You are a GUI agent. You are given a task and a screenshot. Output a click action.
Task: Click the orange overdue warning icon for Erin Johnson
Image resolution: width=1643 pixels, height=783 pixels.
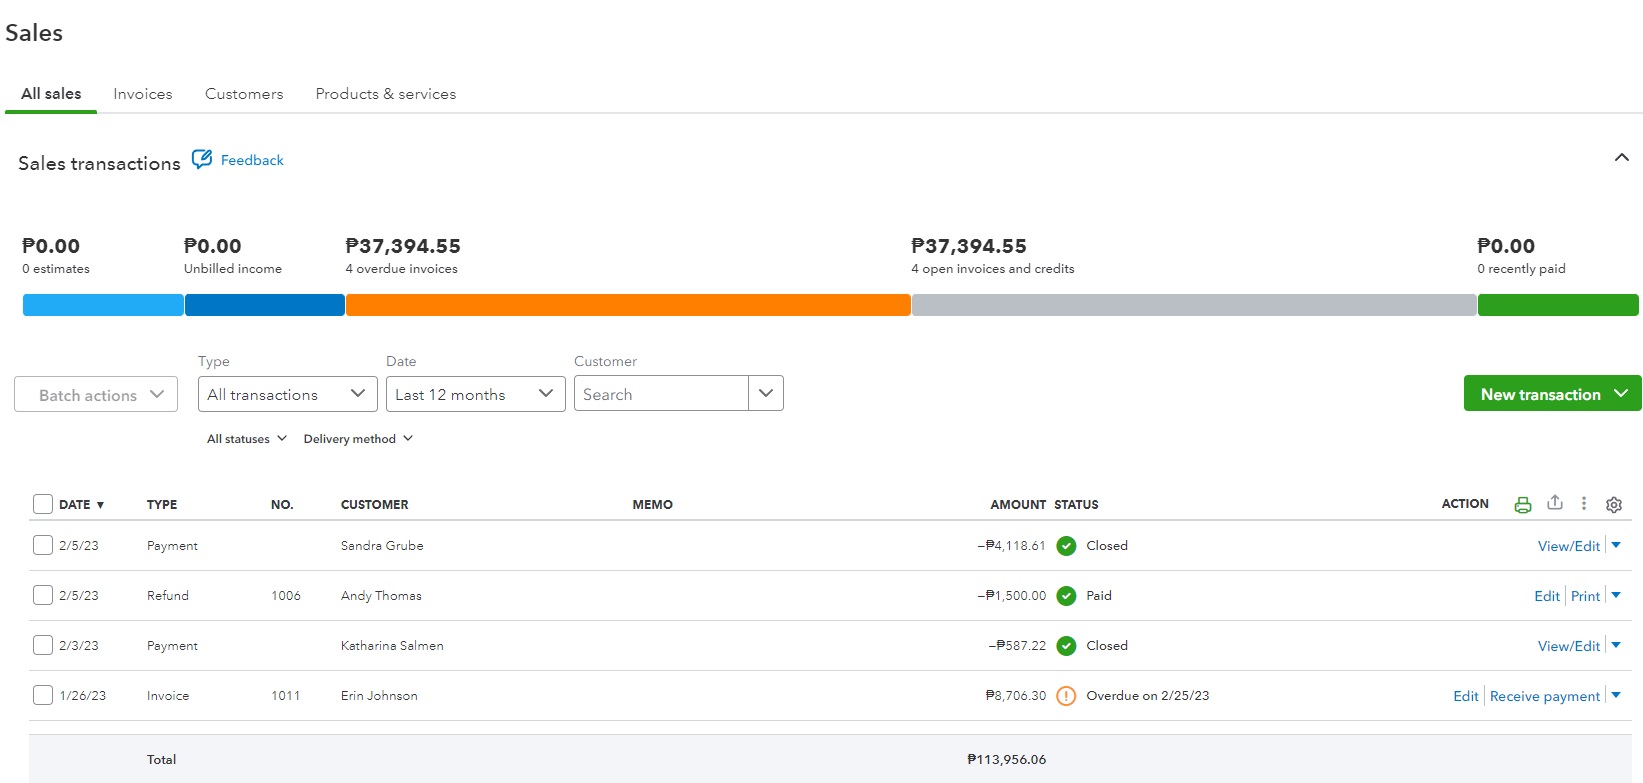[1066, 696]
